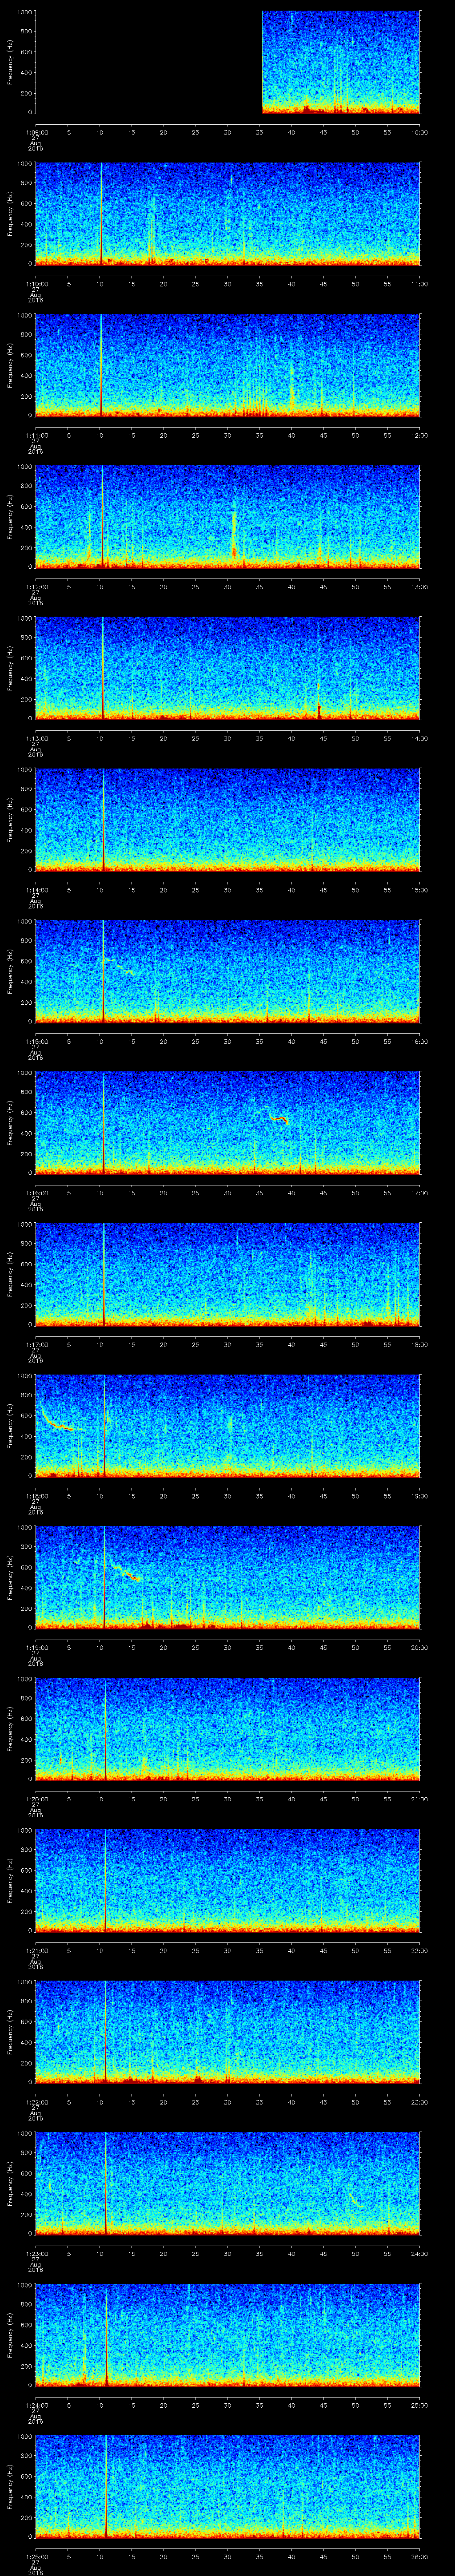Select the "1:16:00" time axis label
The height and width of the screenshot is (2576, 455).
coord(36,1193)
